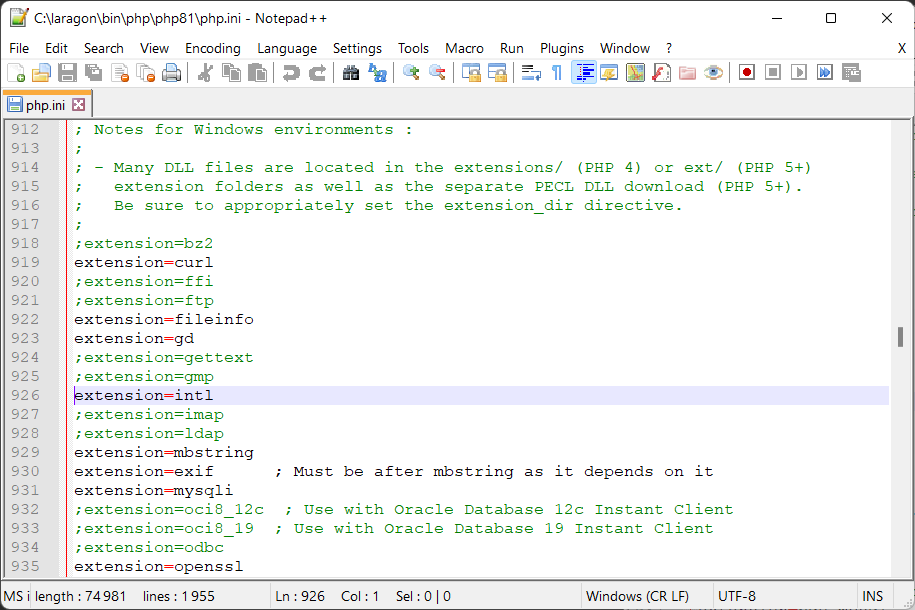The width and height of the screenshot is (915, 610).
Task: Open the Edit menu
Action: tap(57, 48)
